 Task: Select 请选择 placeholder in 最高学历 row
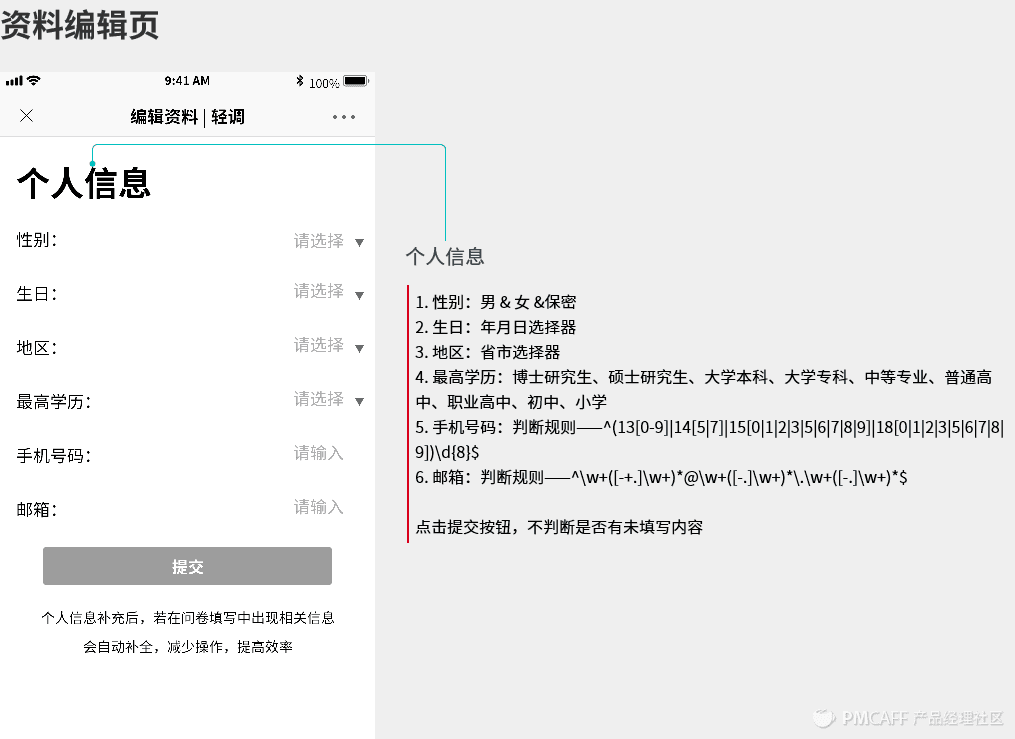click(318, 399)
